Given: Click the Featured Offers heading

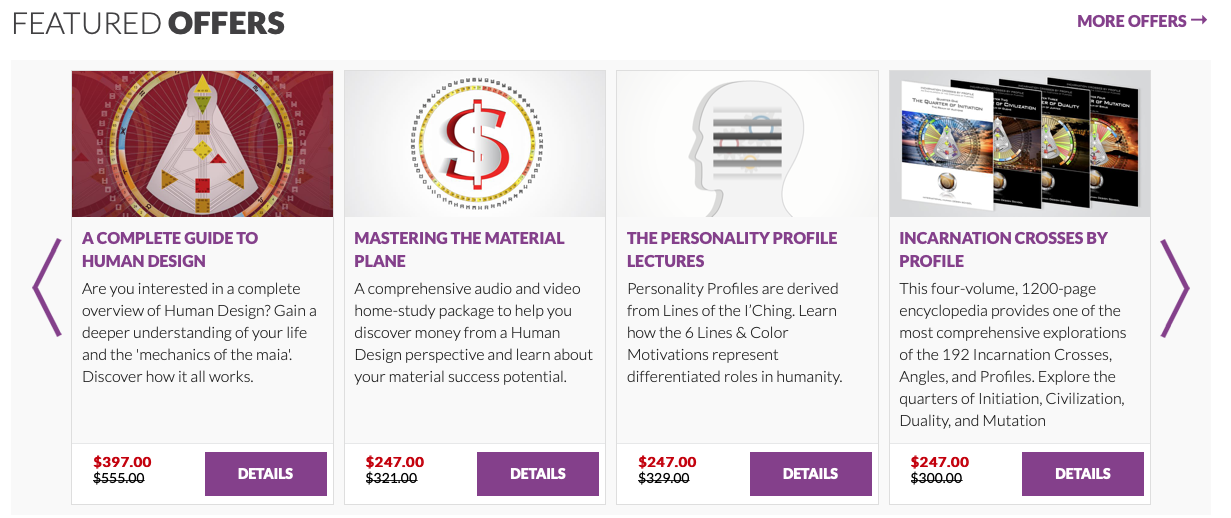Looking at the screenshot, I should click(x=149, y=23).
